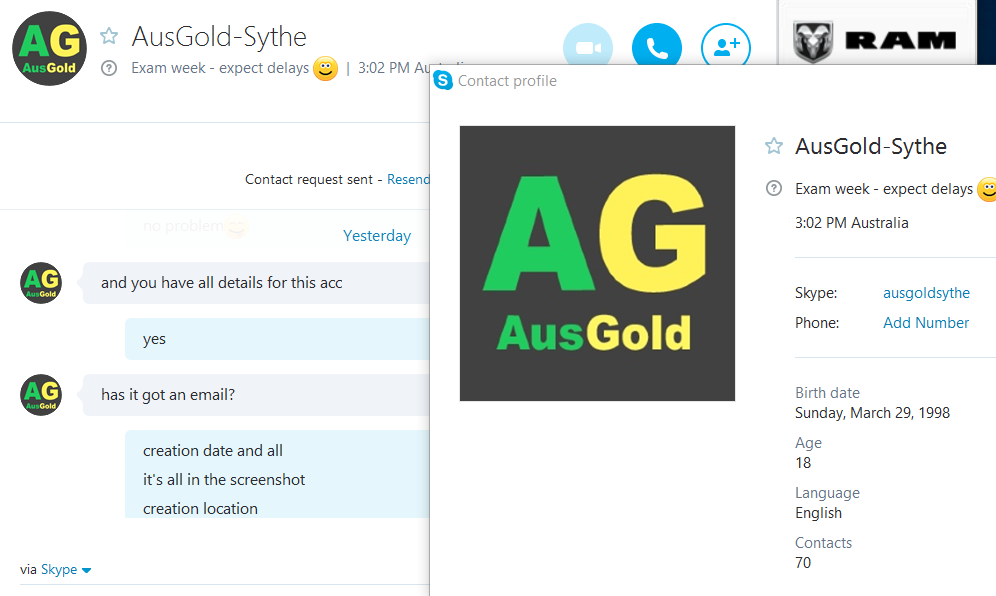Click the Skype logo in Contact profile title
The width and height of the screenshot is (996, 596).
(x=443, y=81)
